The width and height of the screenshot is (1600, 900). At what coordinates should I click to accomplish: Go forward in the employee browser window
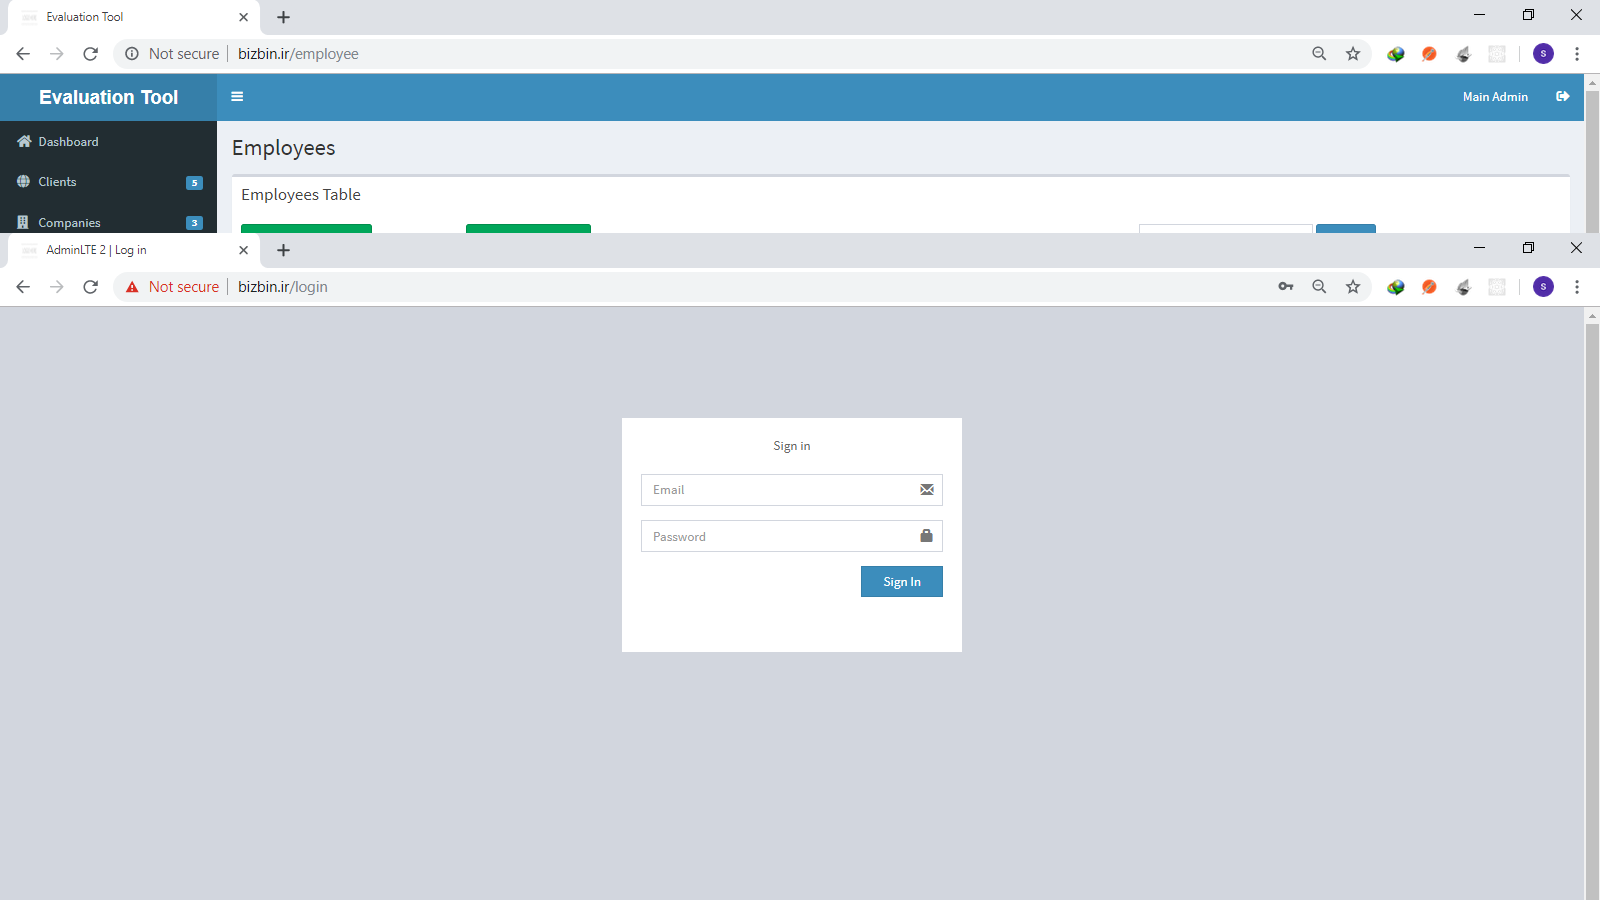point(57,54)
